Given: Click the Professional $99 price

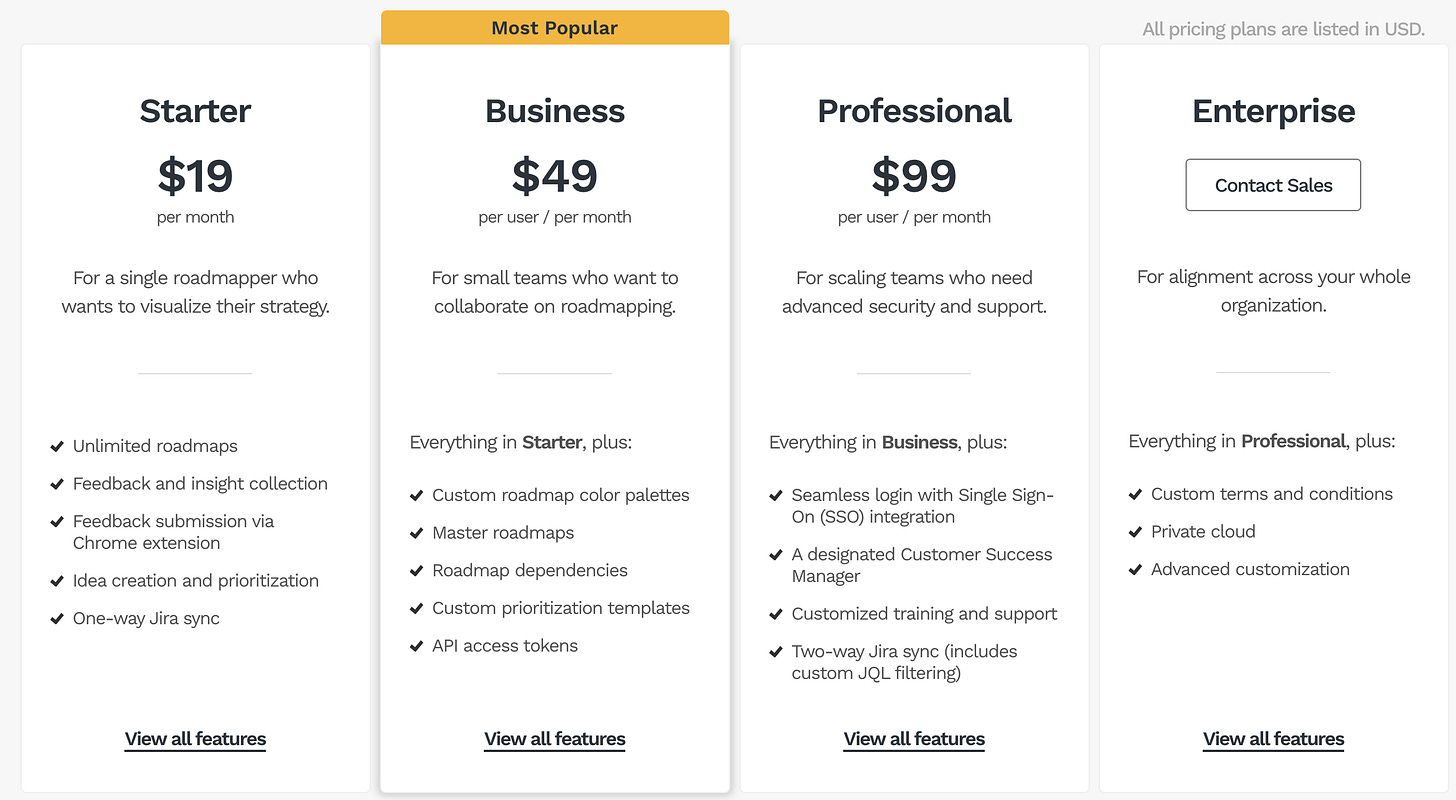Looking at the screenshot, I should 914,176.
